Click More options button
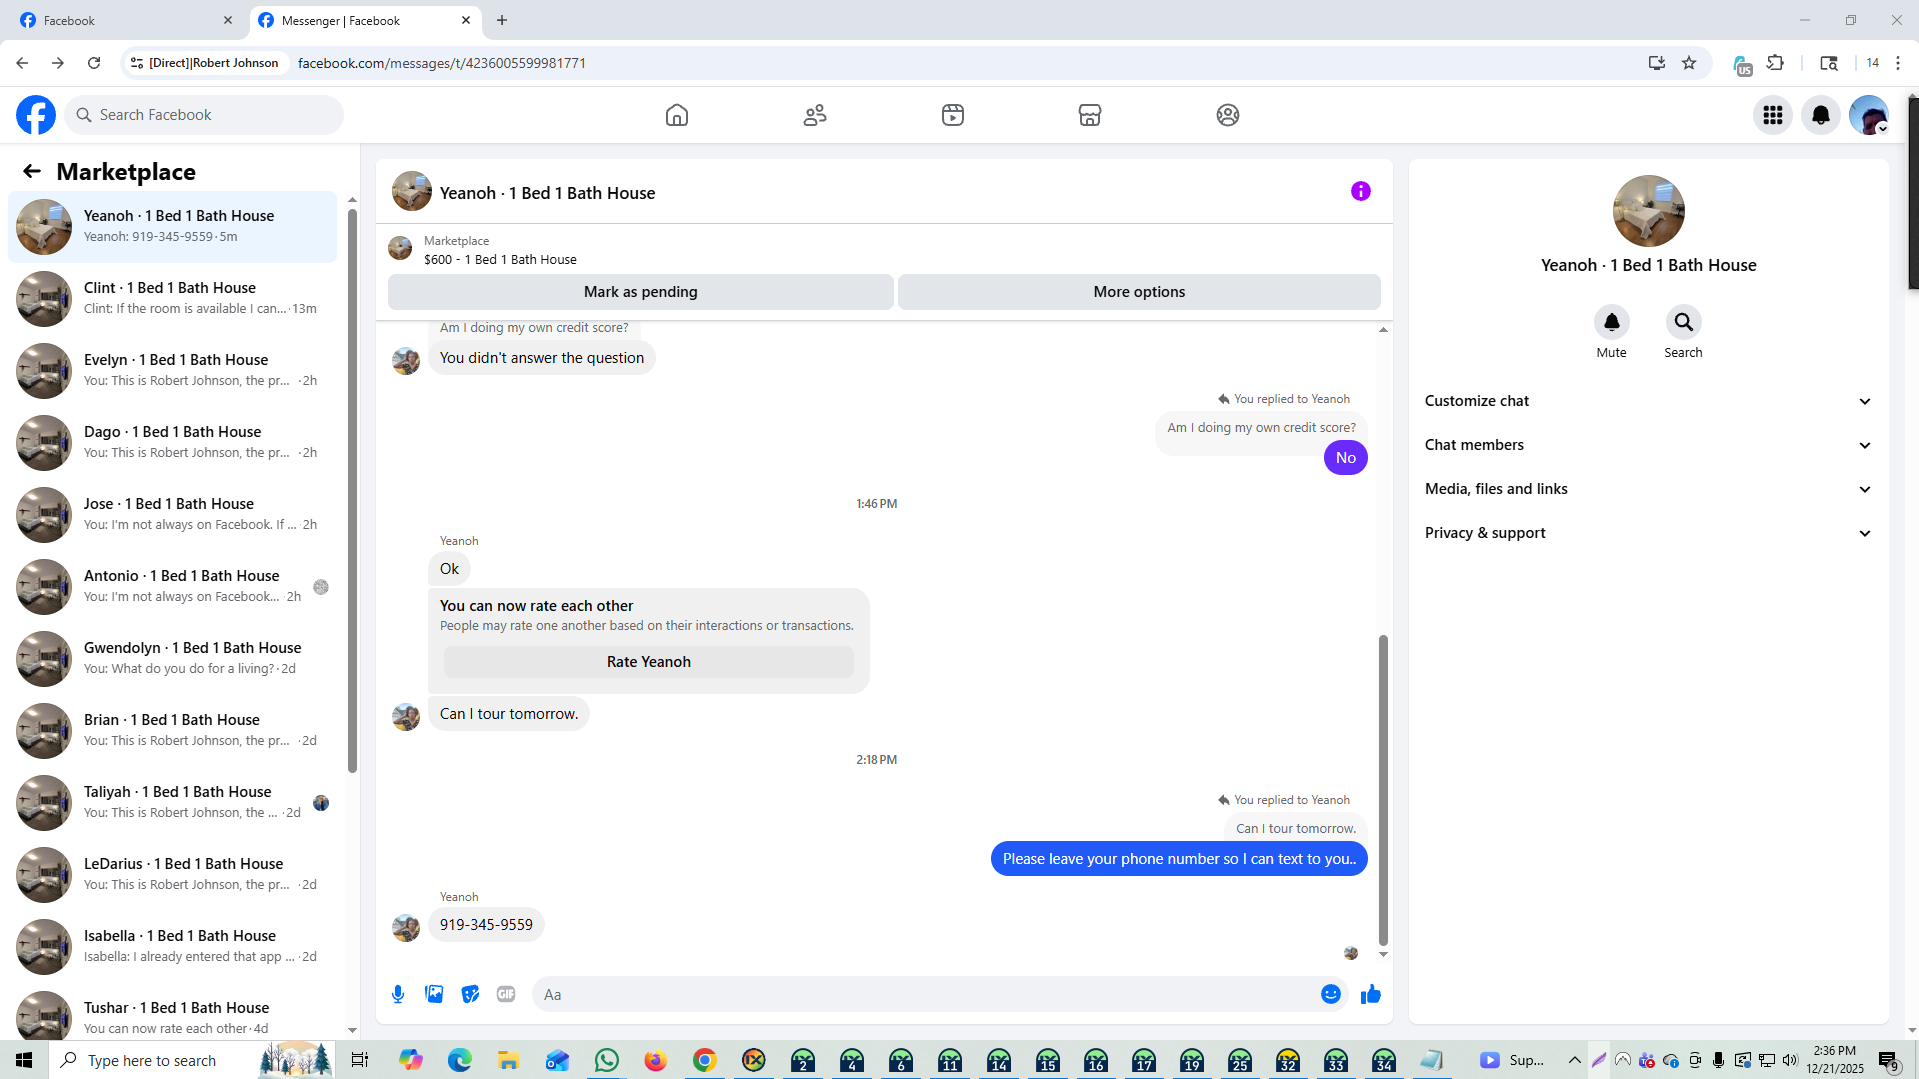 click(1139, 292)
